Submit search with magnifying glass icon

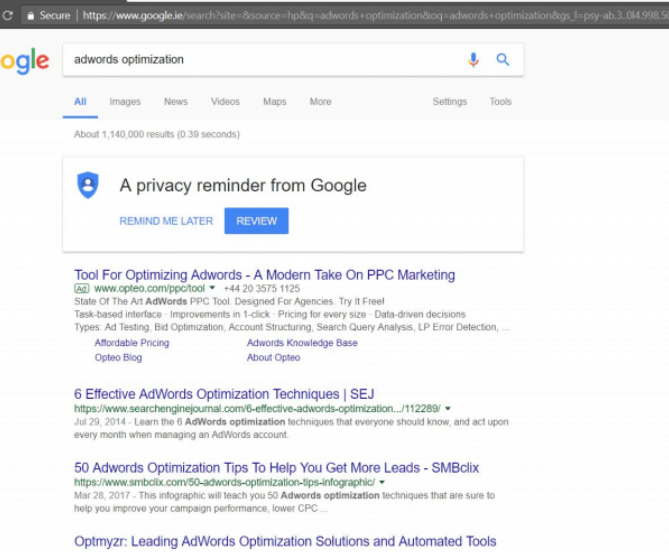point(503,60)
